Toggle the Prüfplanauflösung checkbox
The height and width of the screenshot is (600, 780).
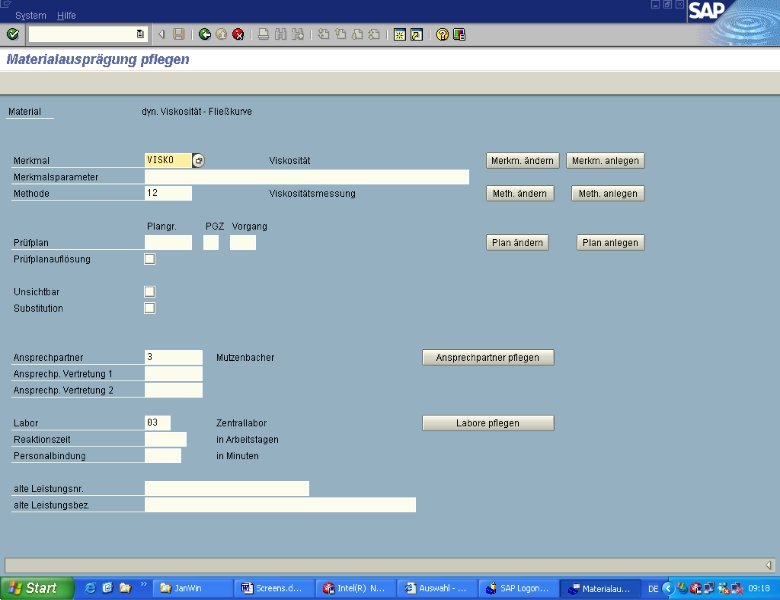(149, 259)
